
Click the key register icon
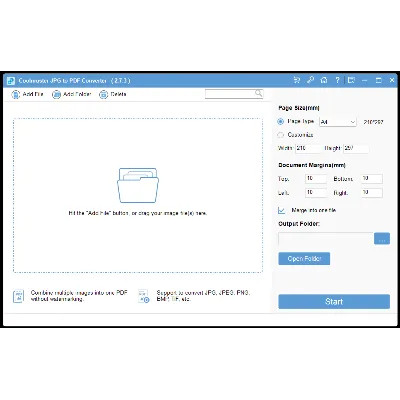point(310,80)
